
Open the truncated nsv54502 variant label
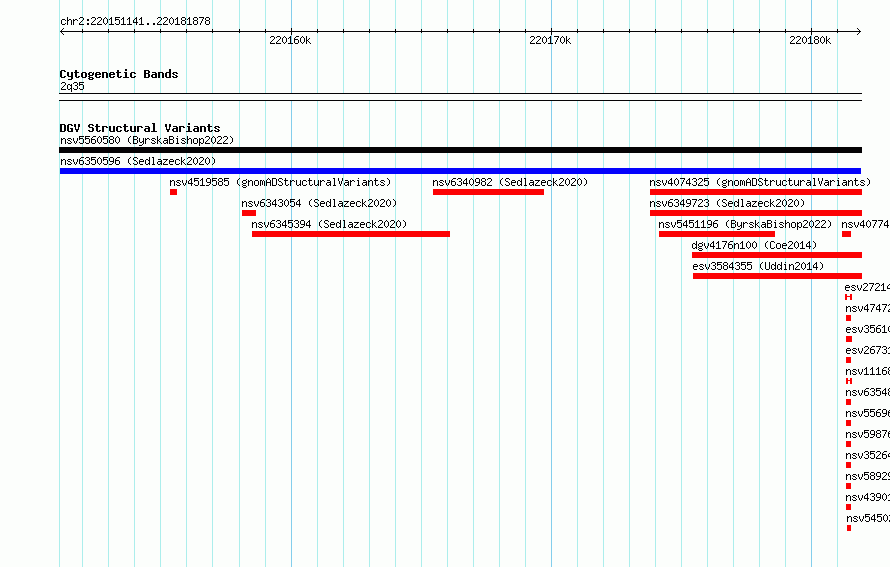point(868,518)
